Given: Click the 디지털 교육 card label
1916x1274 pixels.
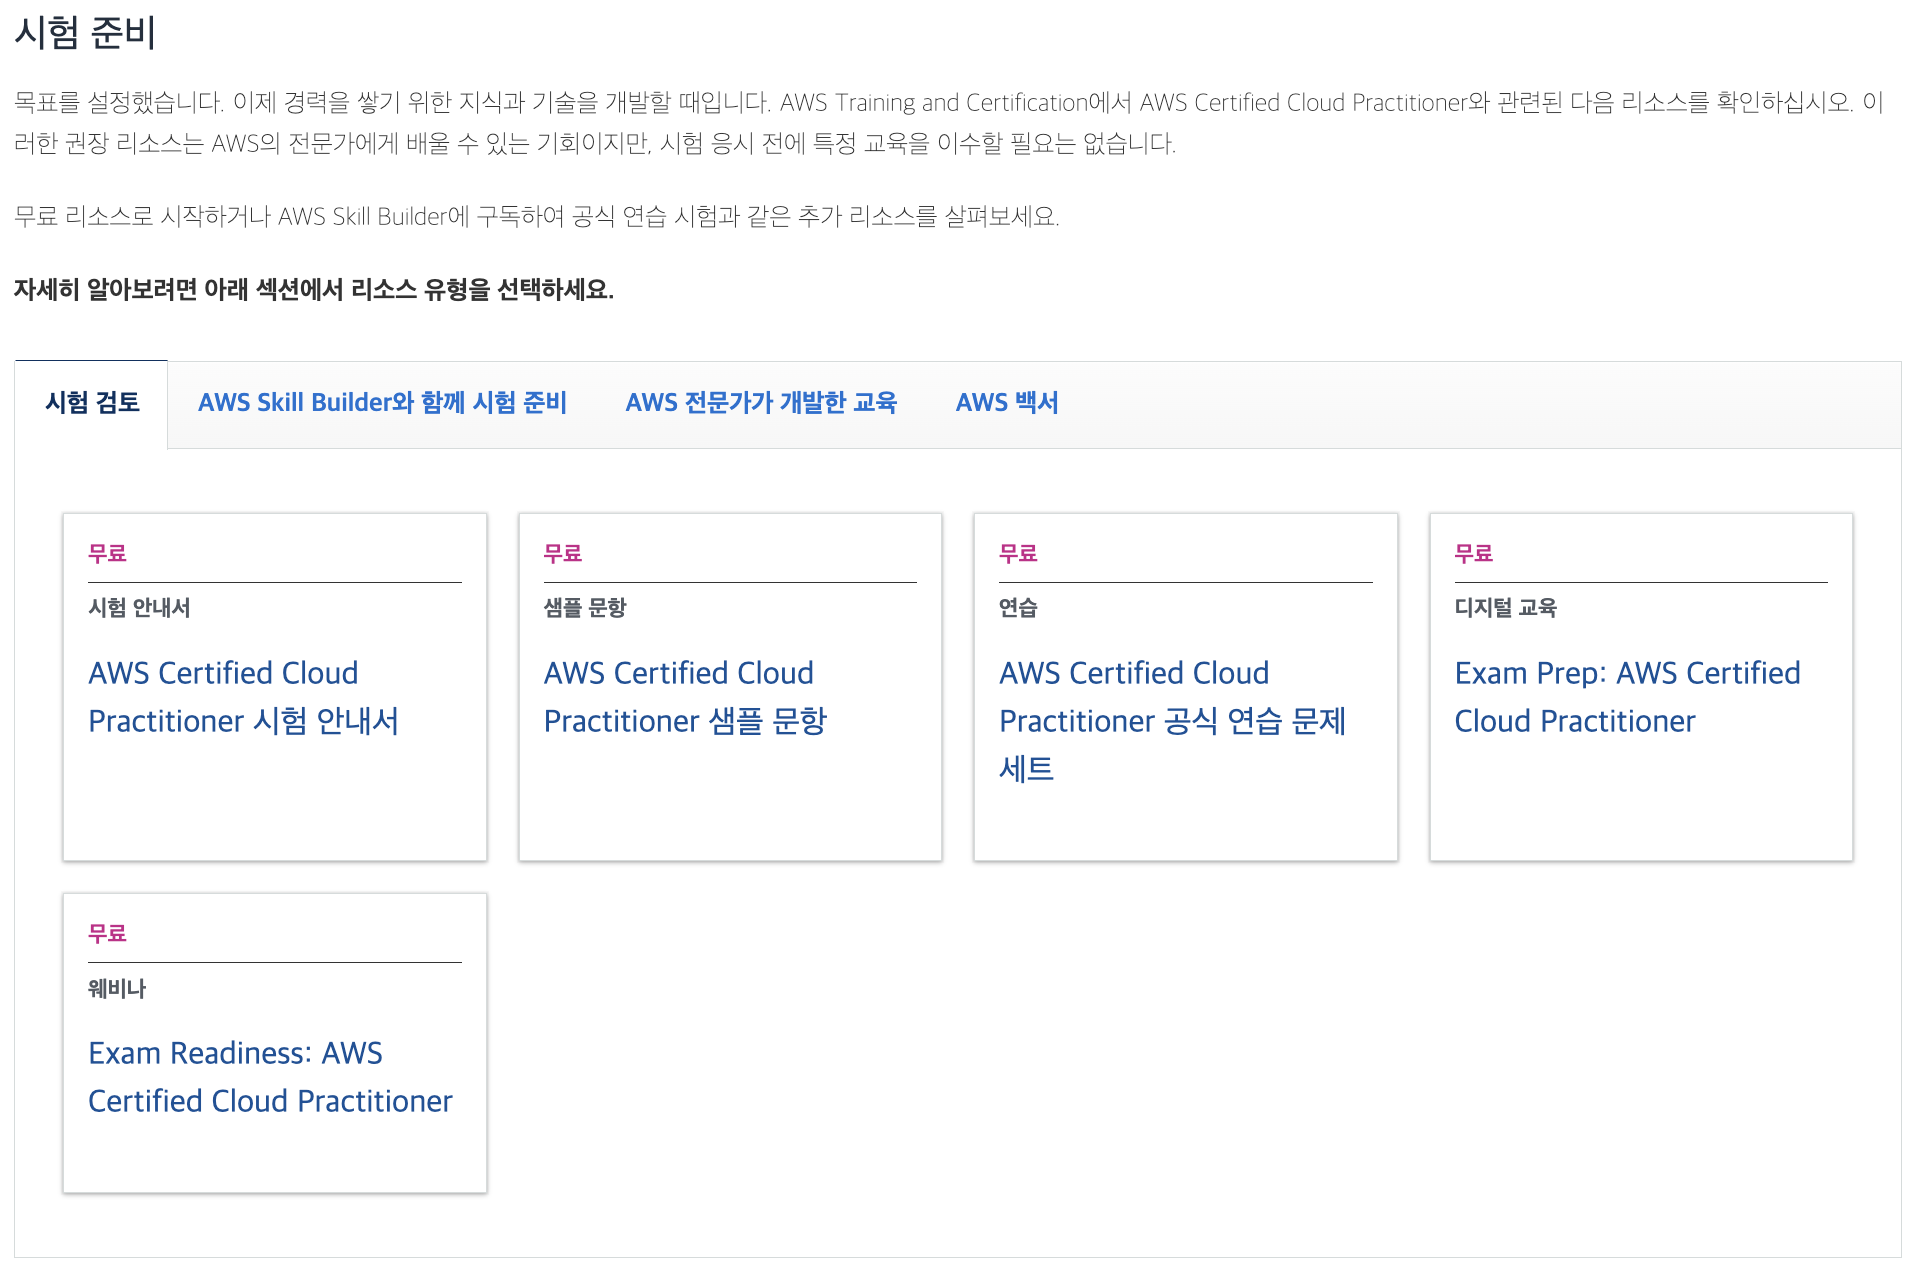Looking at the screenshot, I should 1505,608.
